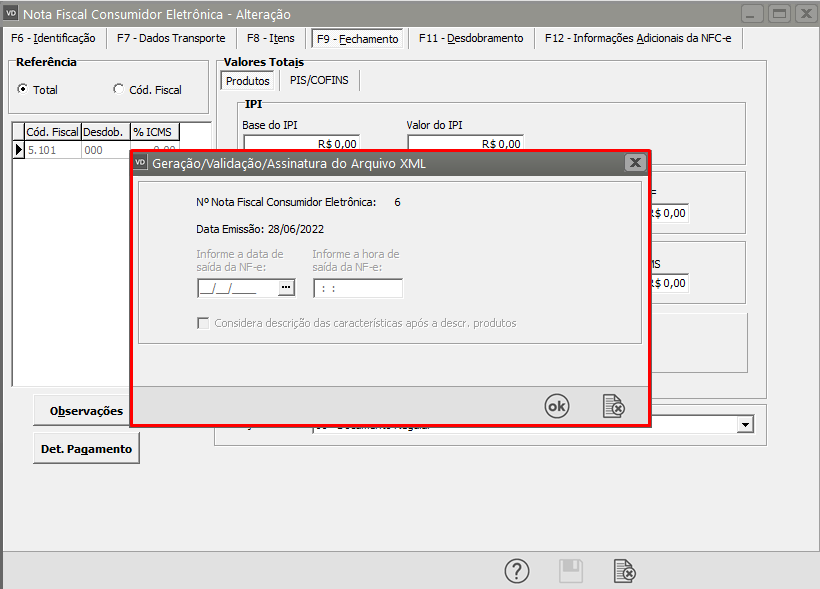Minimize the Nota Fiscal Consumidor window

751,14
